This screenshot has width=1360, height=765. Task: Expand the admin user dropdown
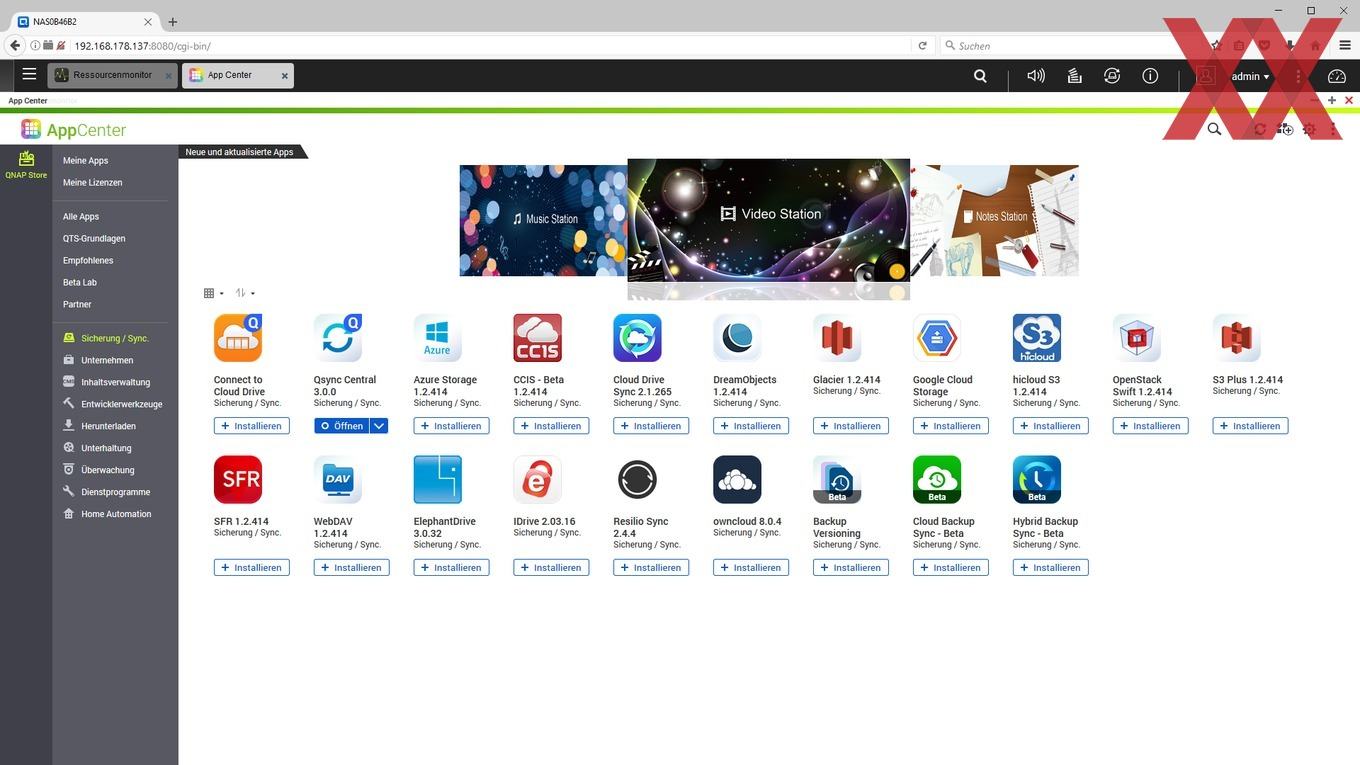(x=1250, y=76)
